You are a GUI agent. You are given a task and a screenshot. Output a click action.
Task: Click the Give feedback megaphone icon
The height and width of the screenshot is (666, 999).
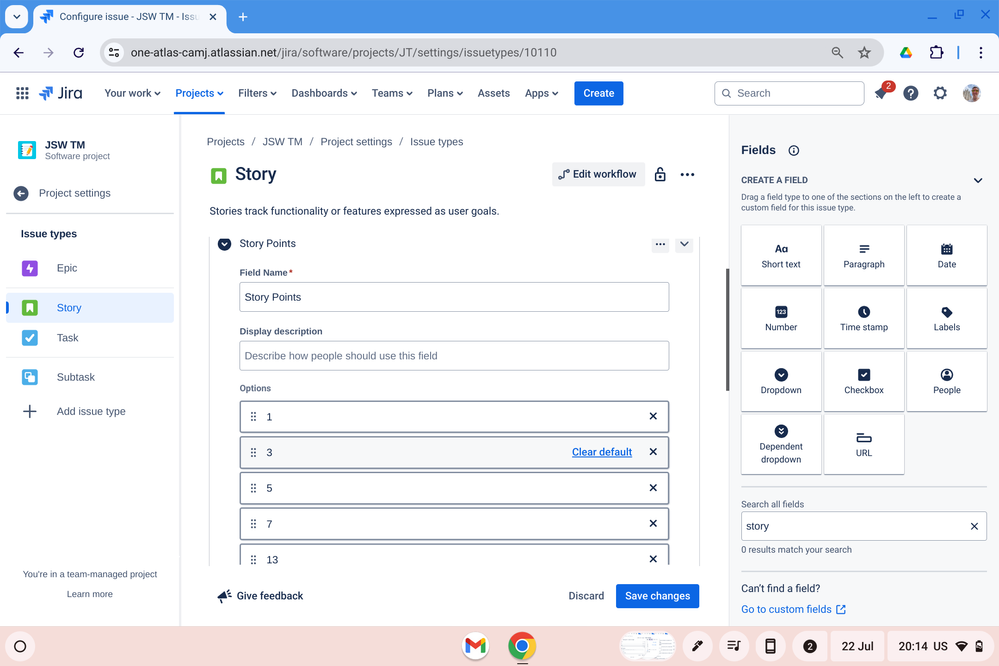point(224,595)
